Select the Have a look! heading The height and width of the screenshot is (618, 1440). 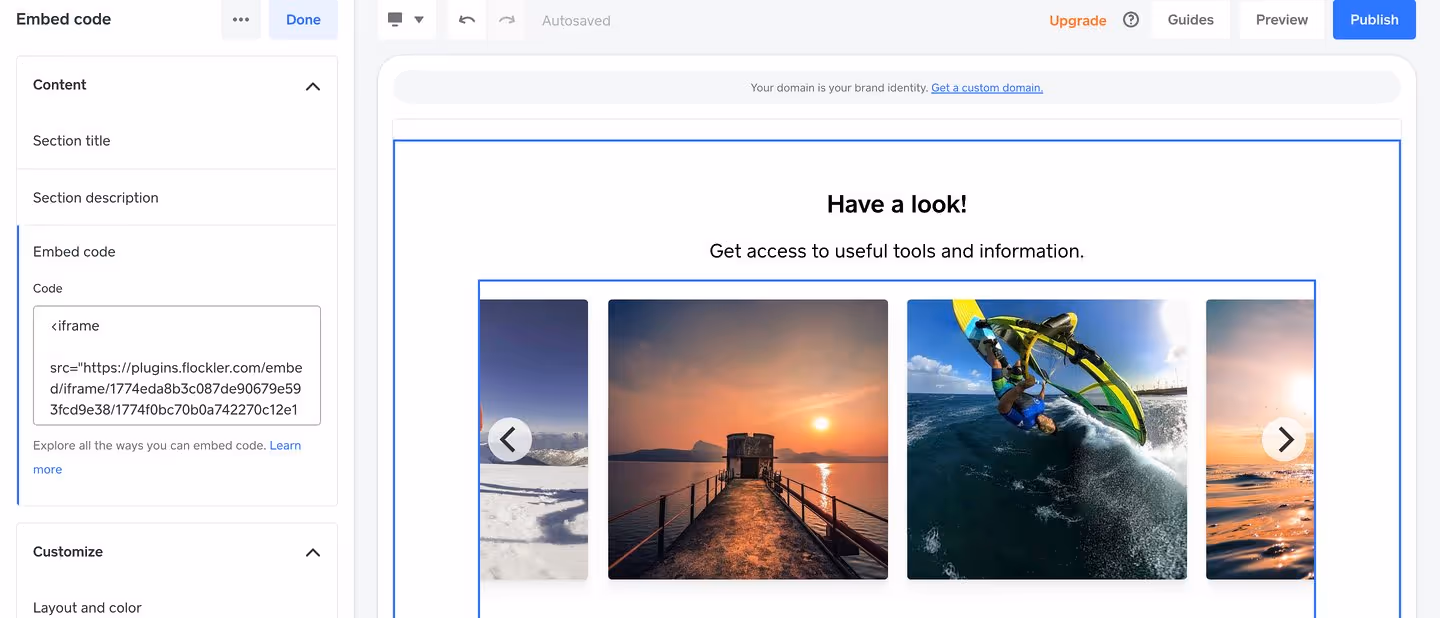click(x=897, y=204)
